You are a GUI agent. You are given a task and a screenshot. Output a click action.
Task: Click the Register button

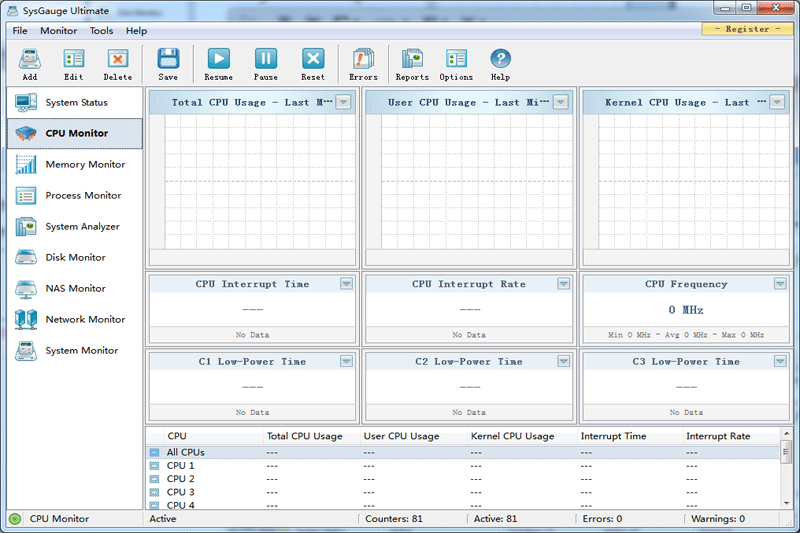click(748, 29)
